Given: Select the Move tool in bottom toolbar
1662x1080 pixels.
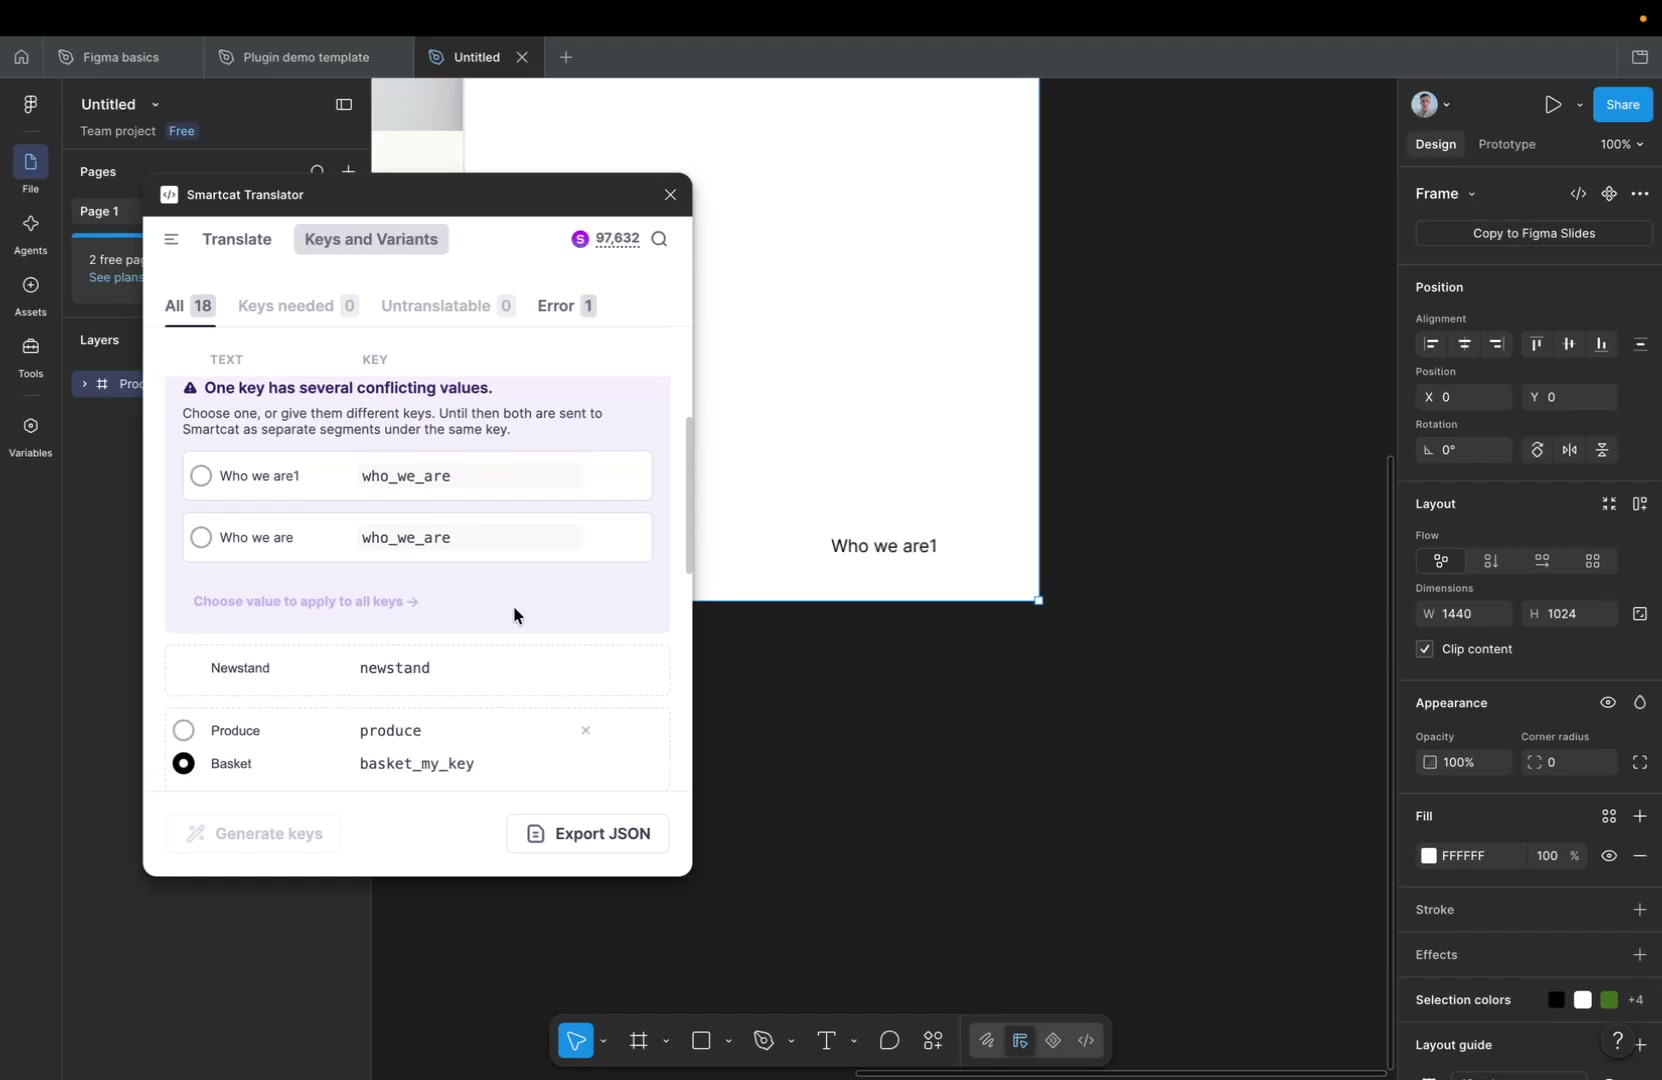Looking at the screenshot, I should click(577, 1041).
